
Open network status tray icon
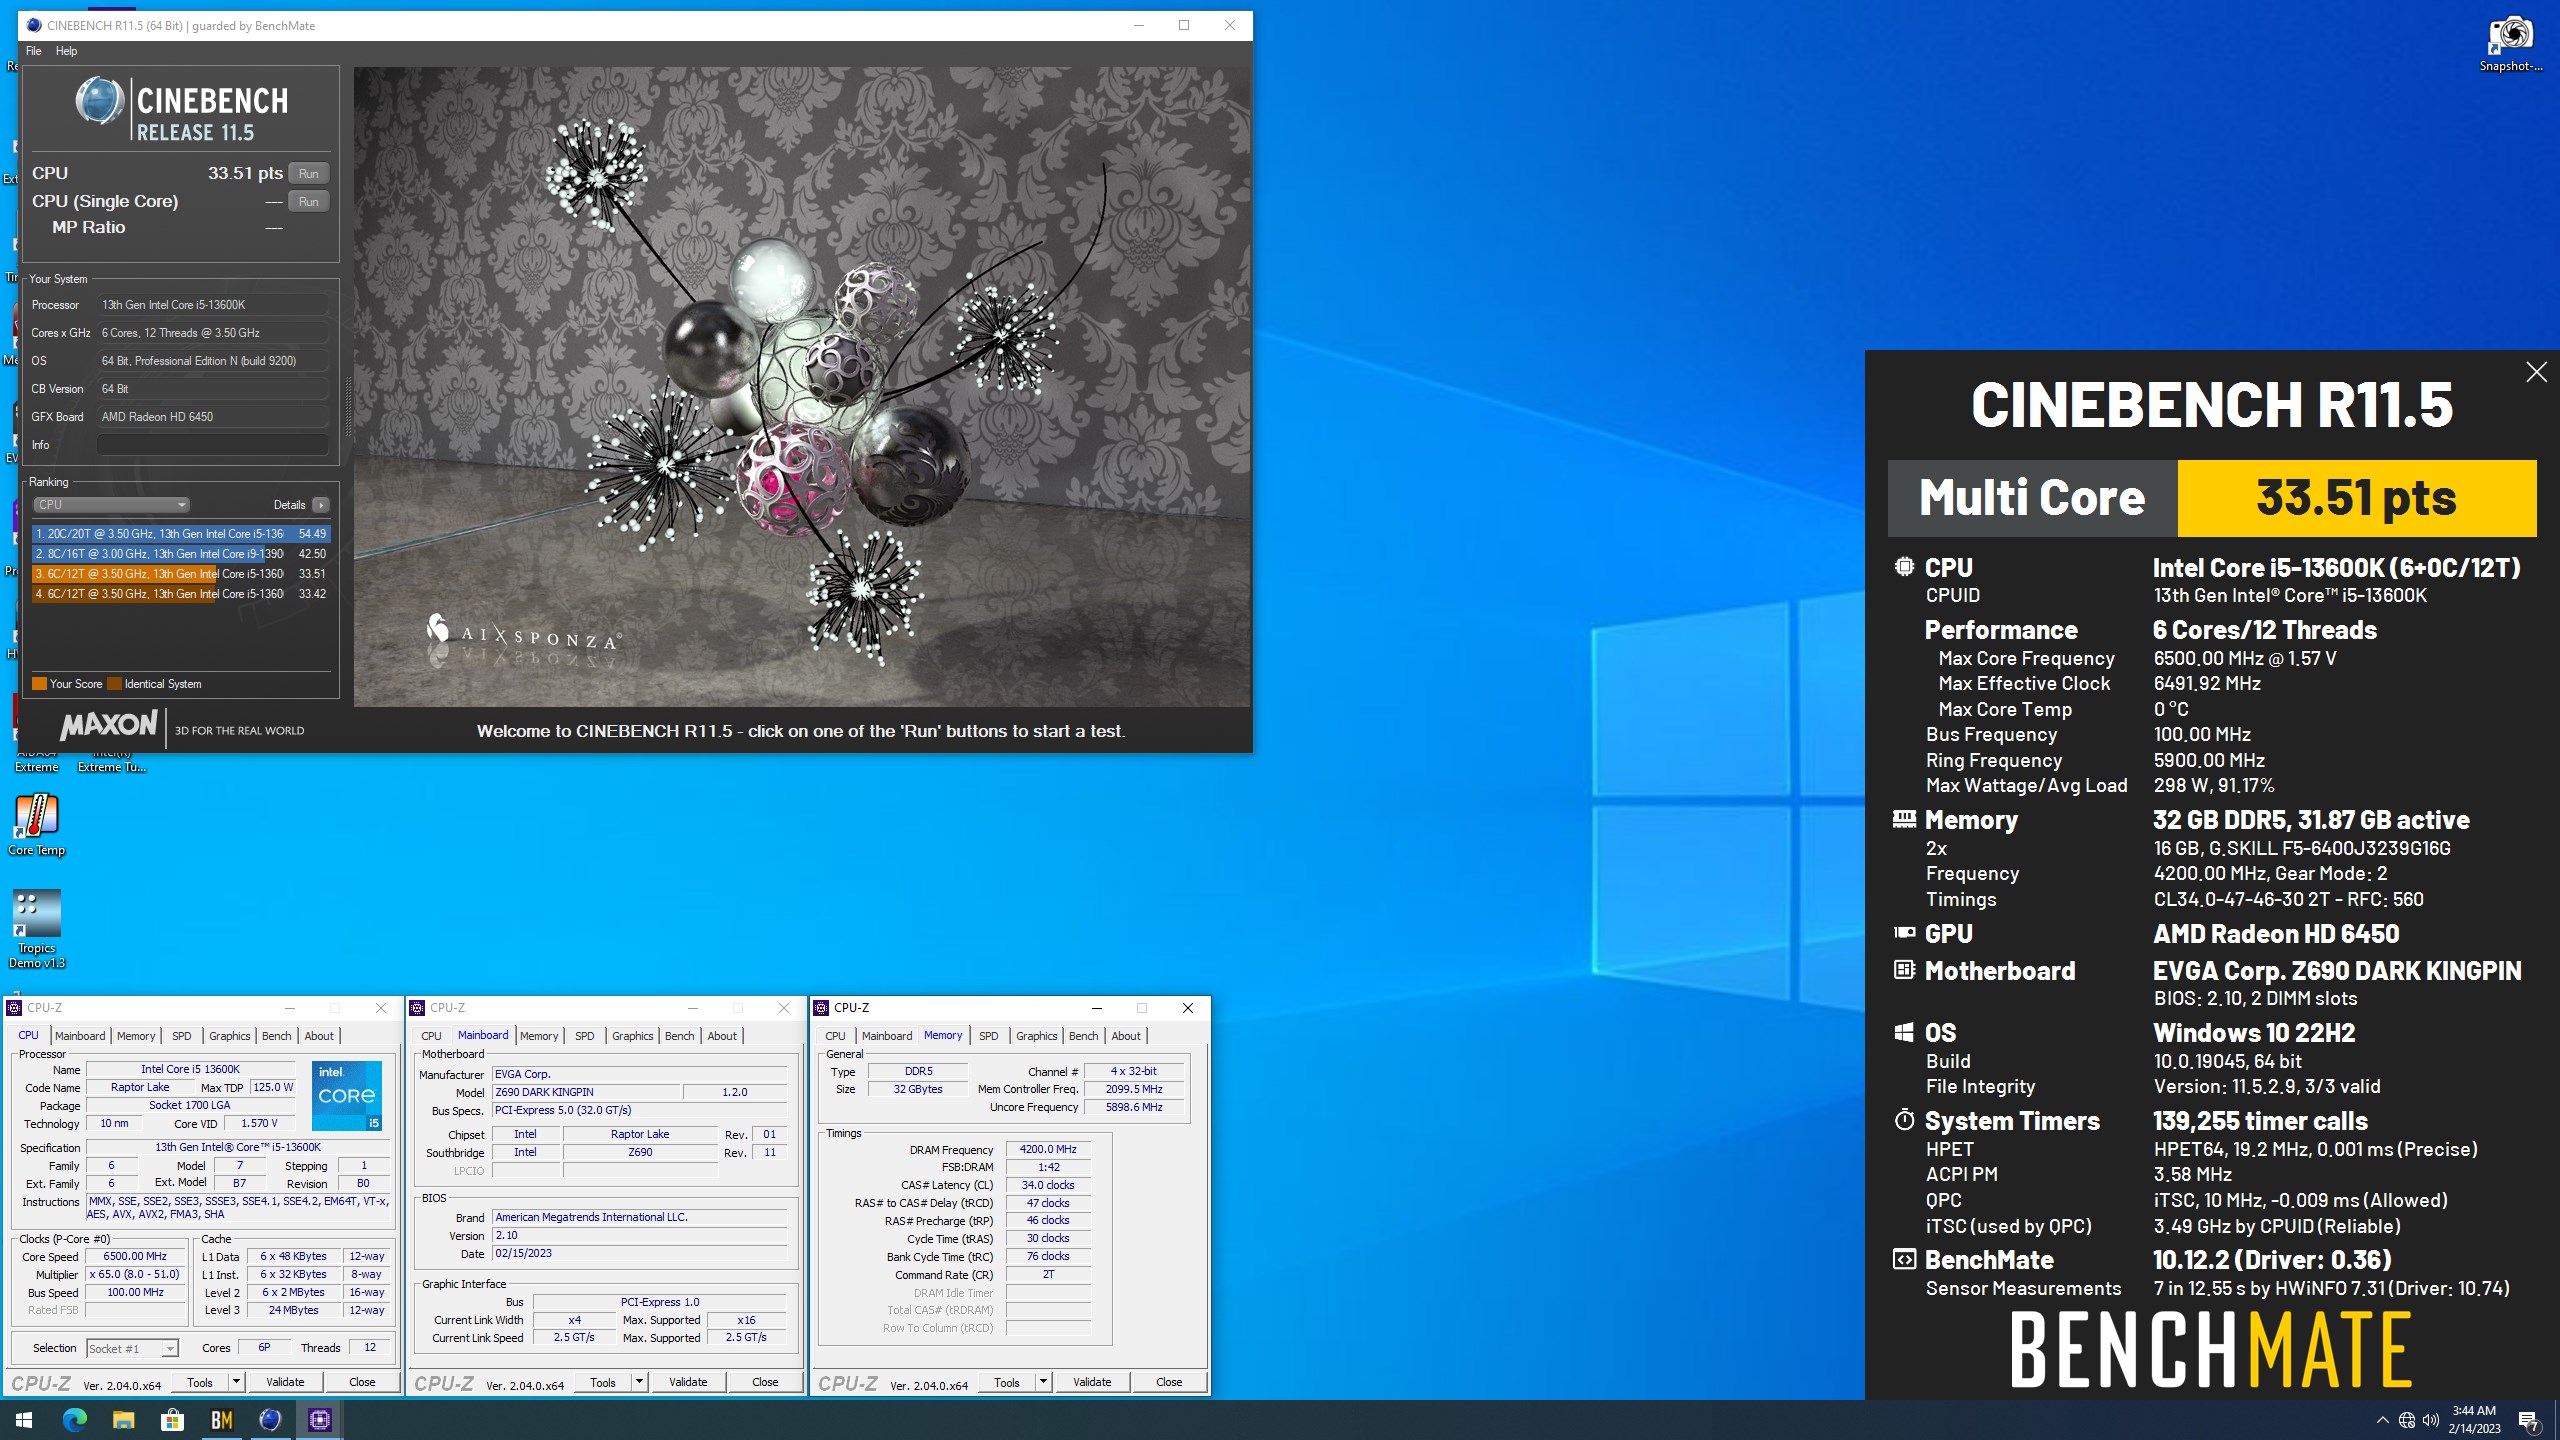pos(2407,1420)
